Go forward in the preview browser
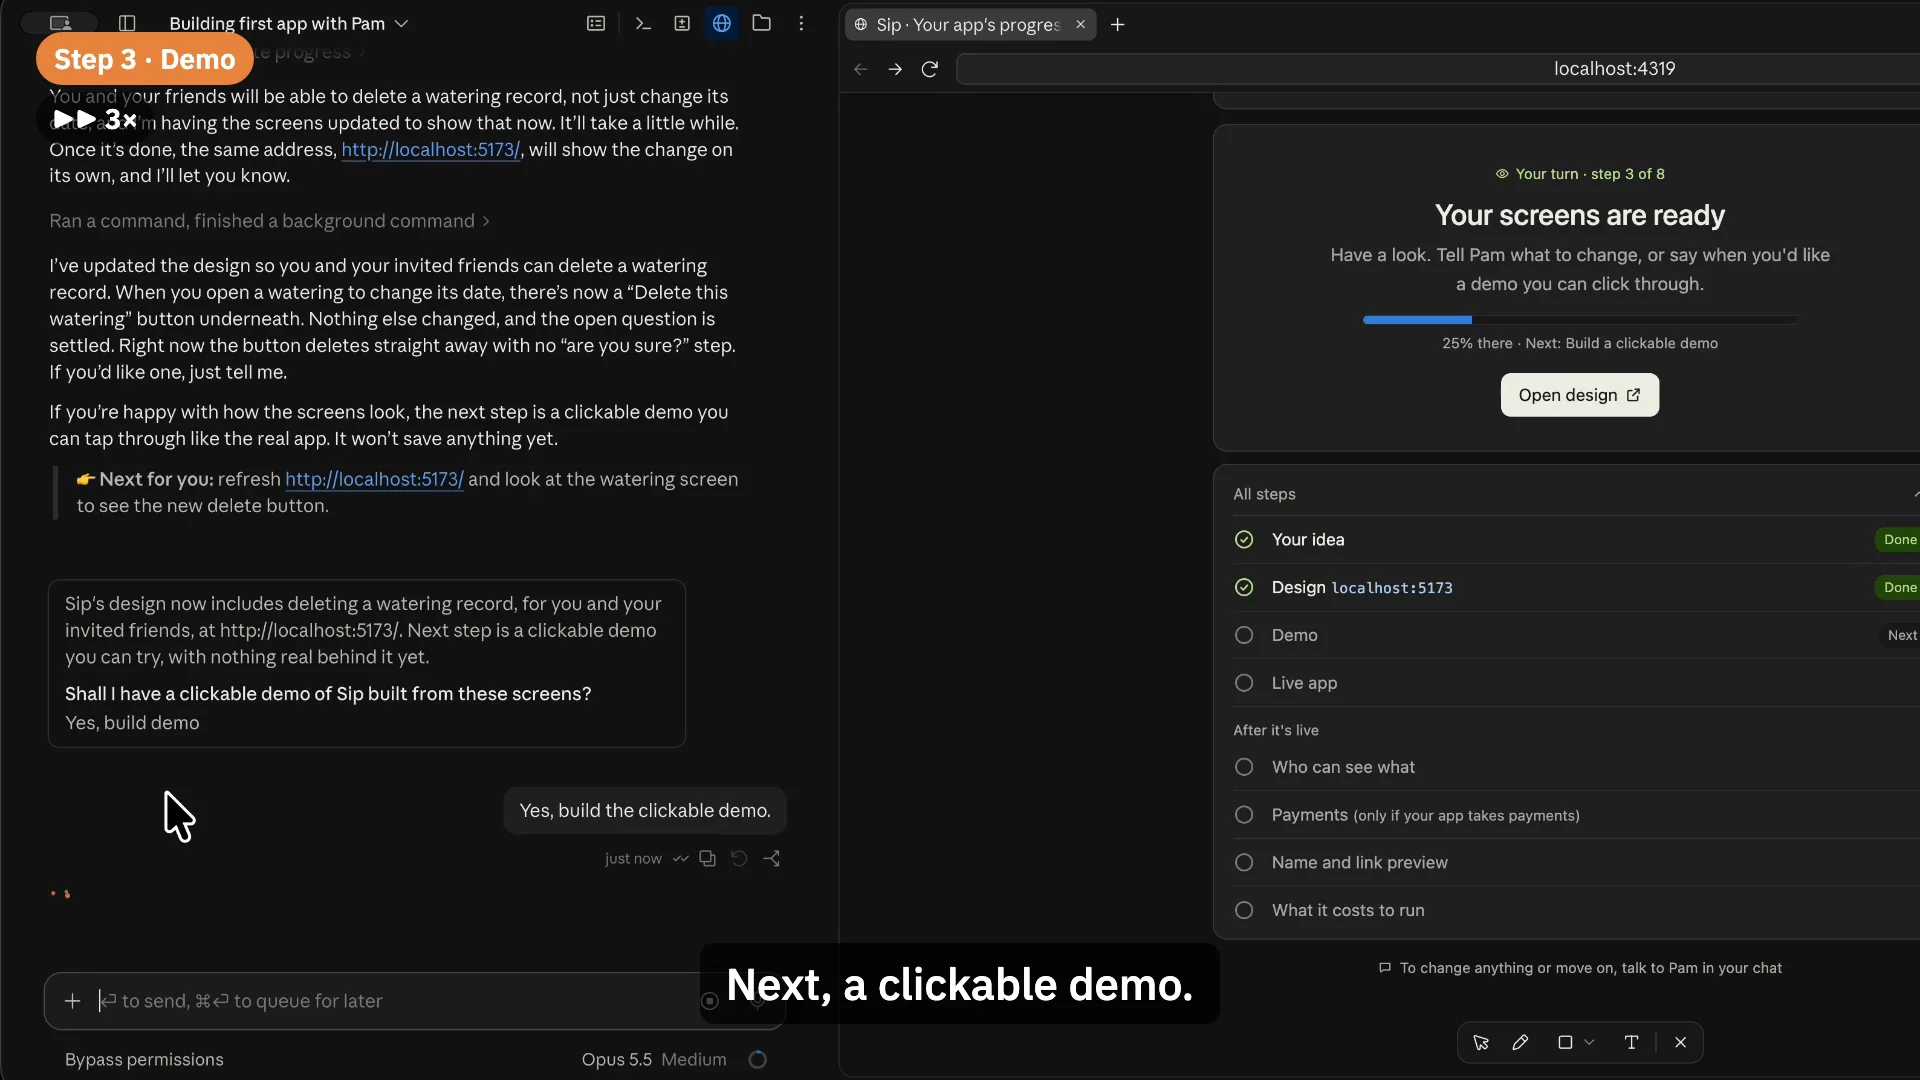This screenshot has height=1080, width=1920. 895,69
